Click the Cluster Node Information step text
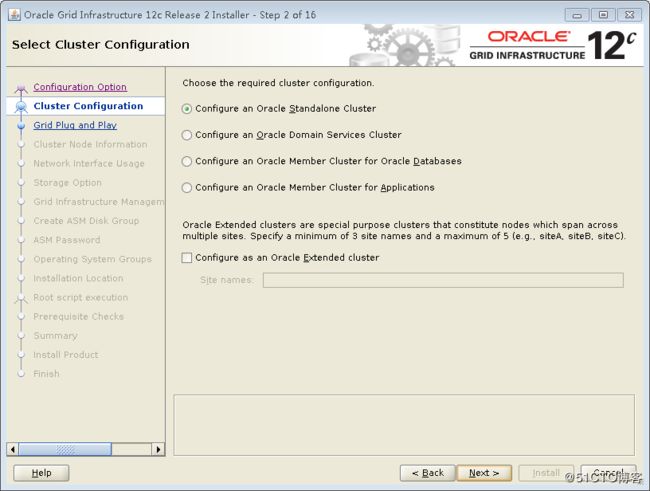The width and height of the screenshot is (650, 491). tap(90, 144)
